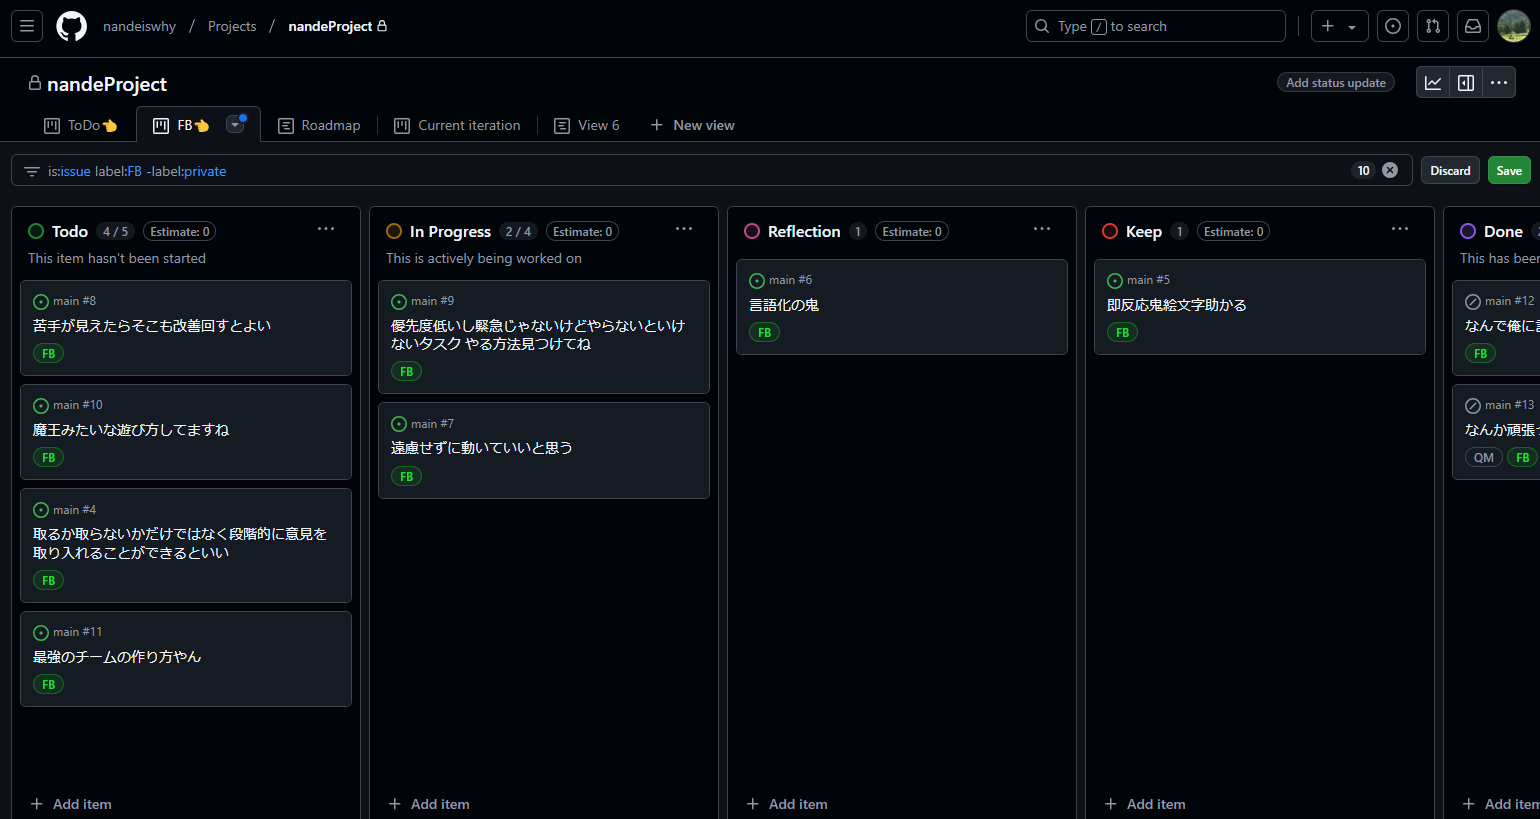Viewport: 1540px width, 819px height.
Task: Open issue 魔王みたいな遊び方してますね
Action: [131, 430]
